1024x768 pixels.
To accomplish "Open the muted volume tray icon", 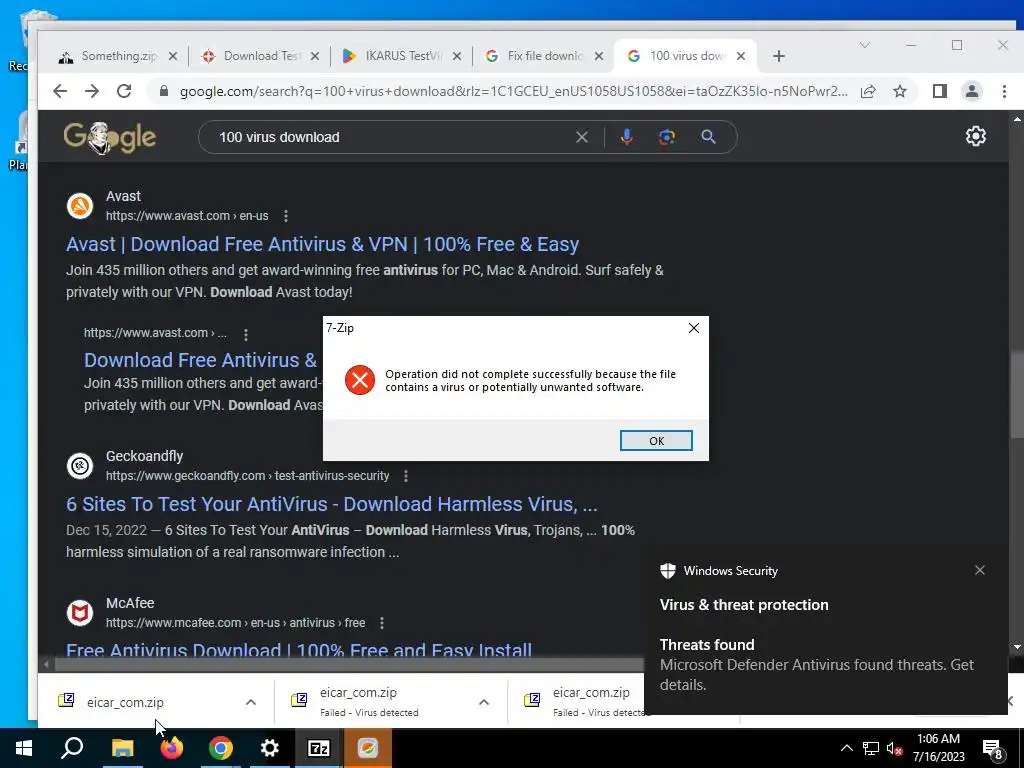I will coord(894,748).
